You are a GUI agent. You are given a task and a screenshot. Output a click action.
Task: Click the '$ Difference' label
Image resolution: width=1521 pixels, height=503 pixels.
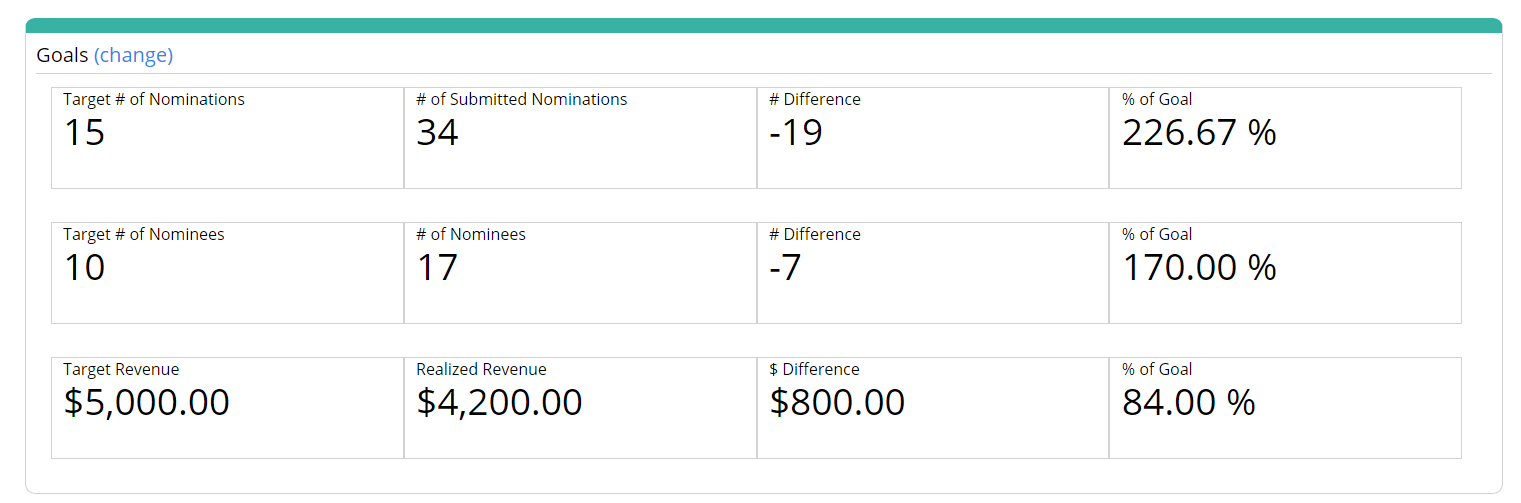point(814,369)
